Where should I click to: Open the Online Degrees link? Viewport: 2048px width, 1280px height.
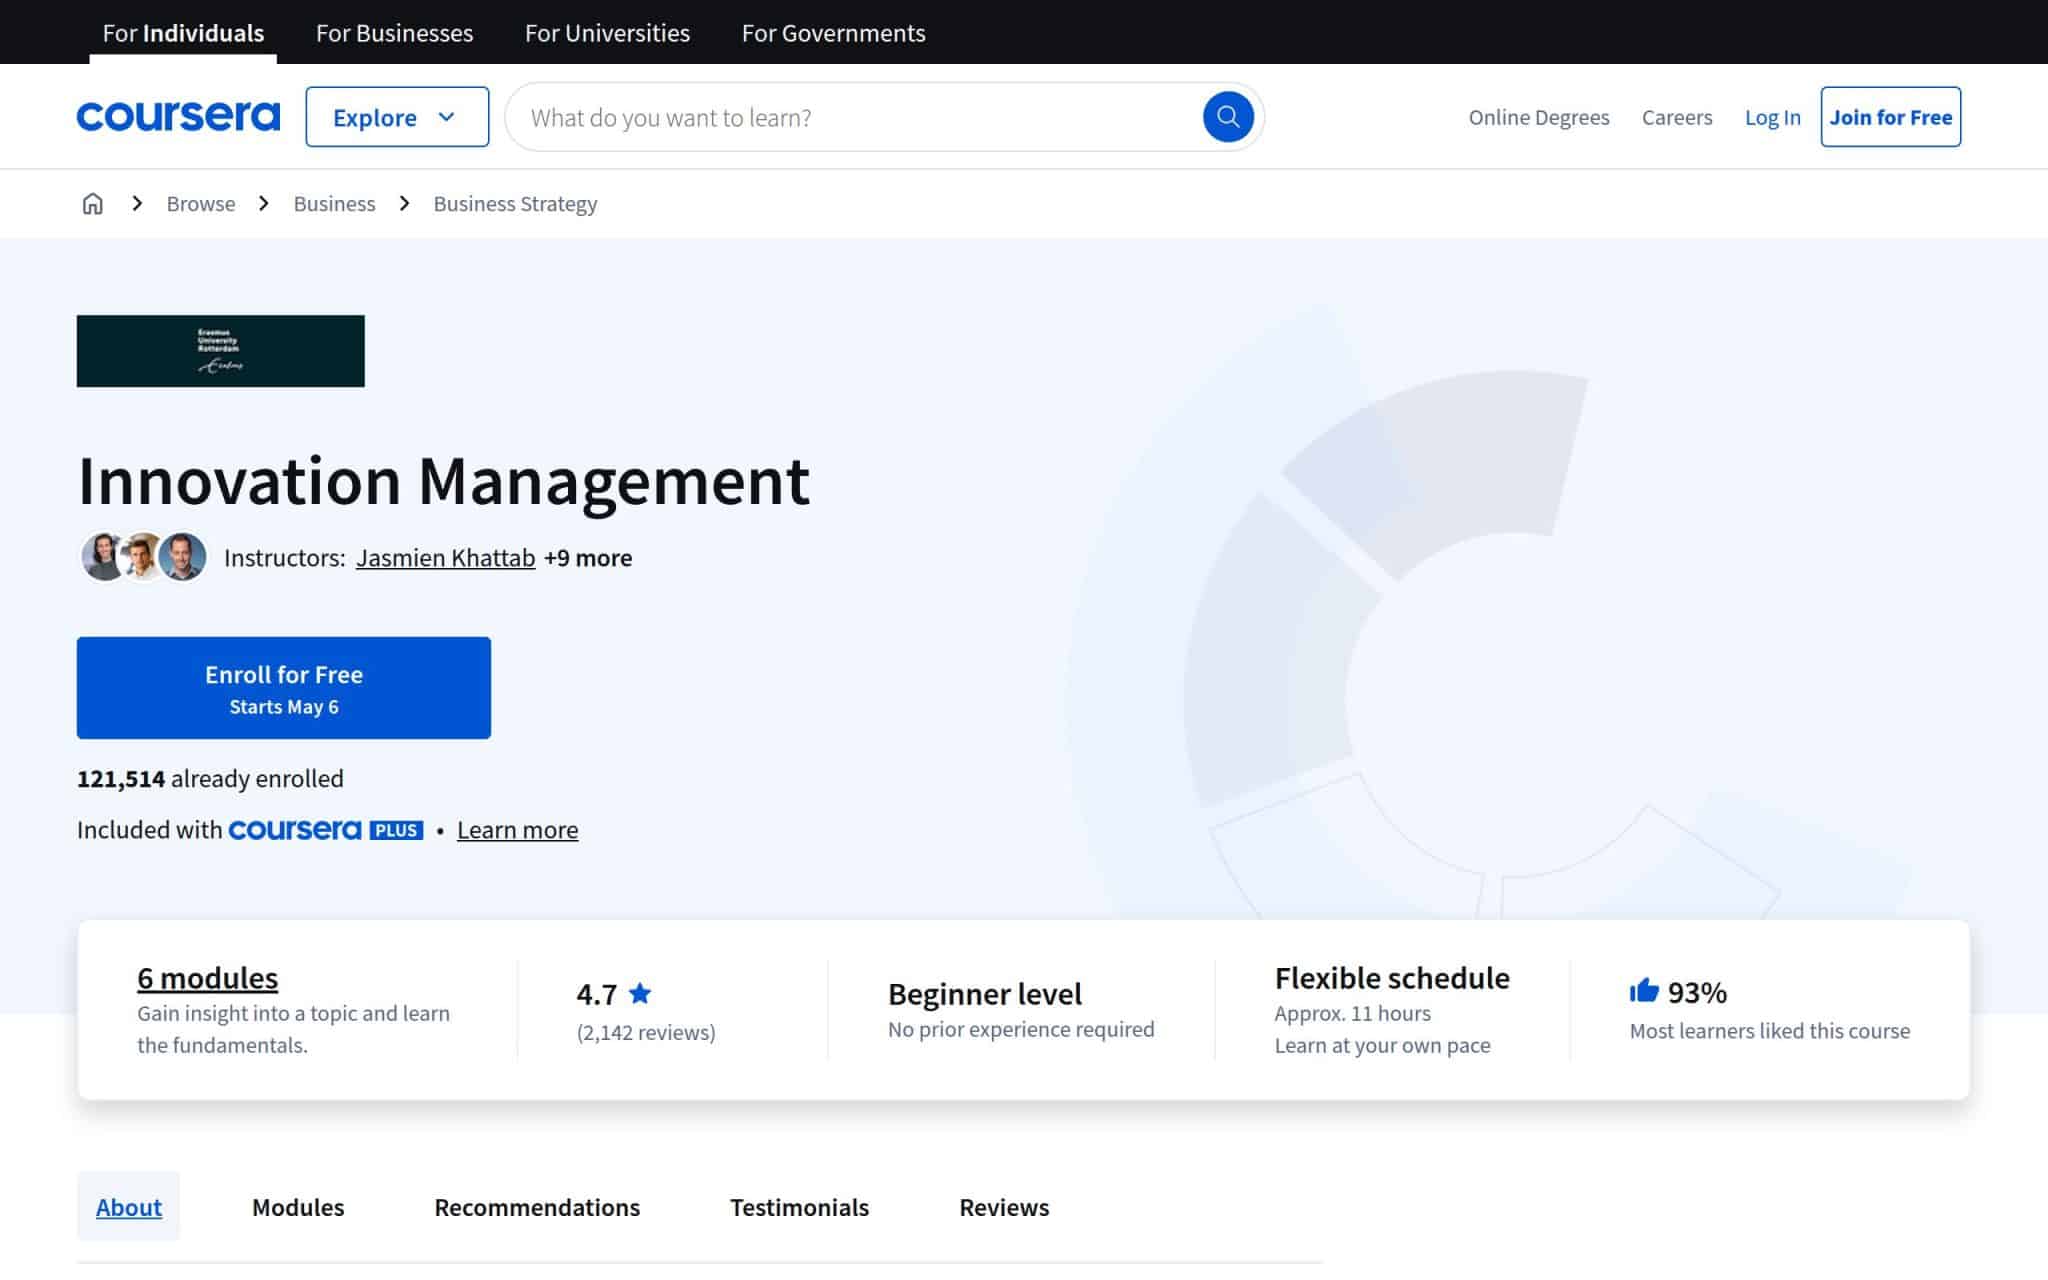[1539, 117]
